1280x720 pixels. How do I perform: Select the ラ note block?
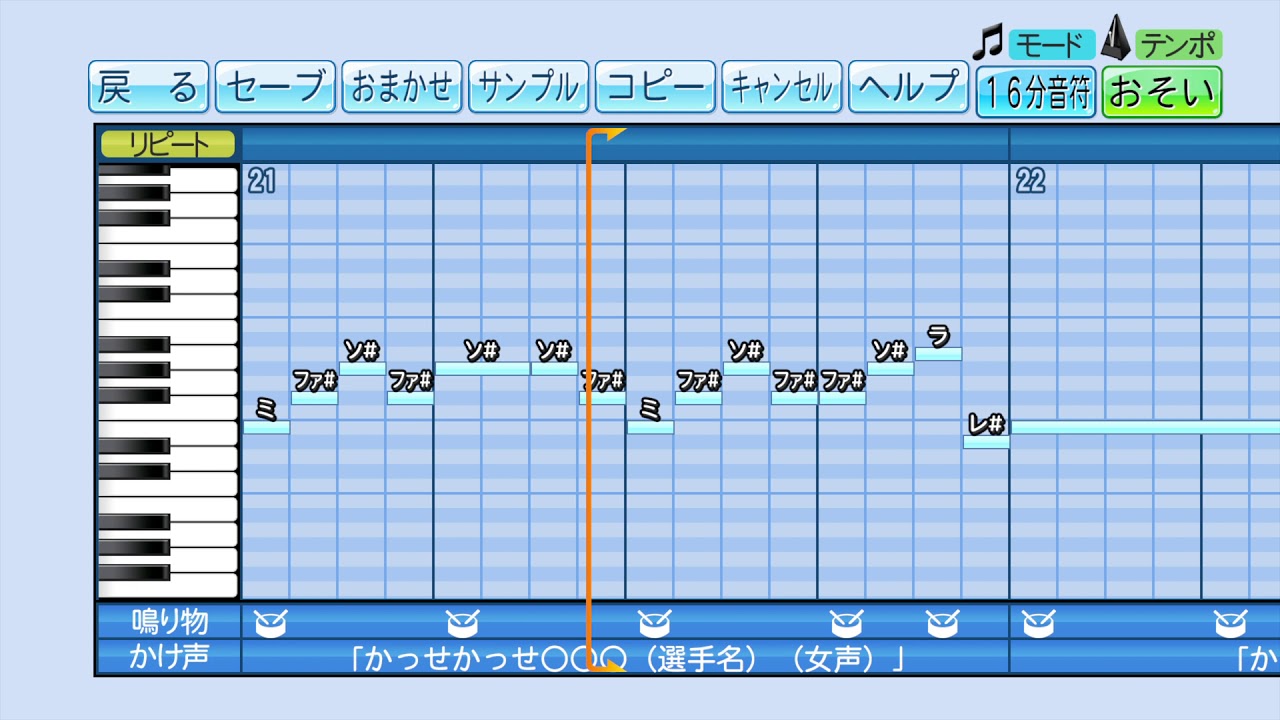(x=938, y=354)
